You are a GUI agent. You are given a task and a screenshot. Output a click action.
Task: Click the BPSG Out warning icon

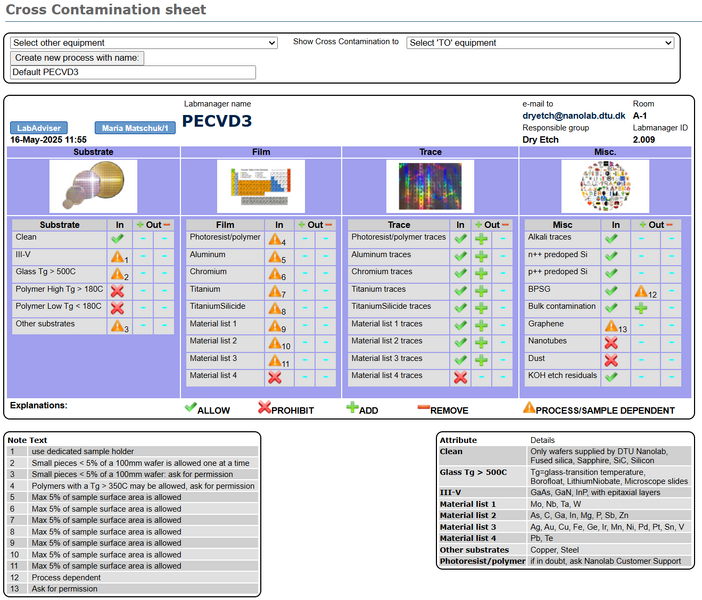pyautogui.click(x=640, y=291)
